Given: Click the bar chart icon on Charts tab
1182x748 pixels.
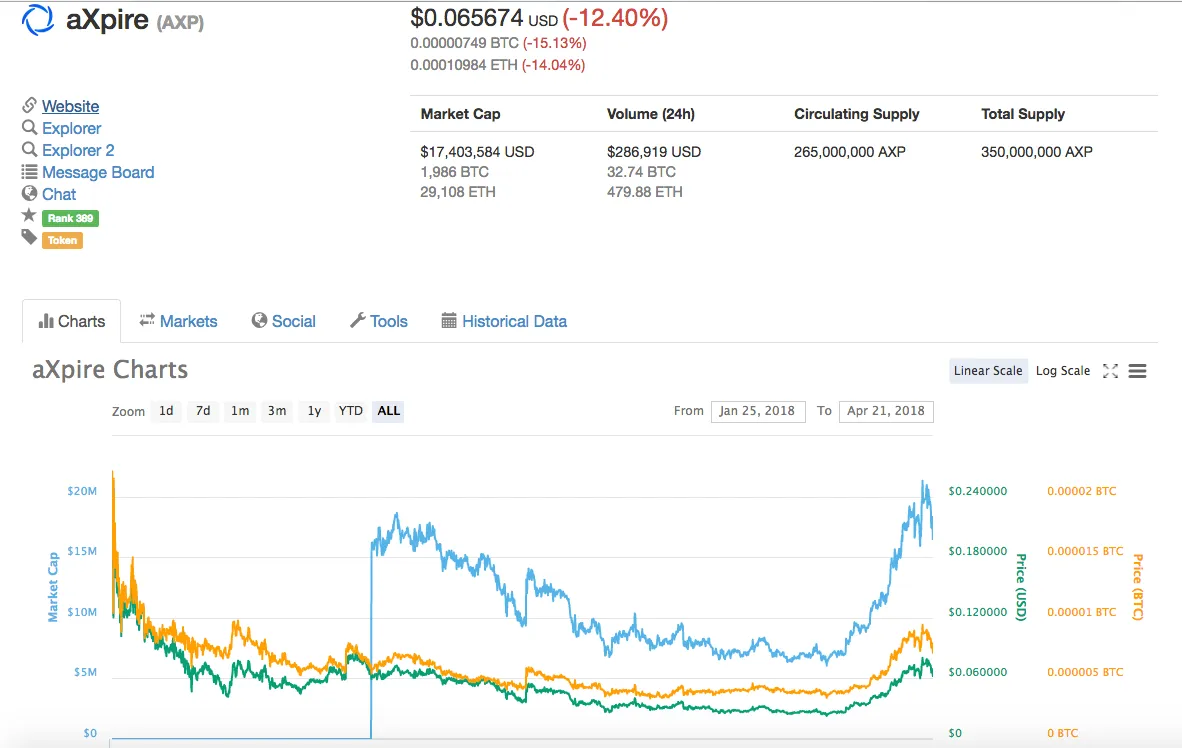Looking at the screenshot, I should tap(46, 321).
